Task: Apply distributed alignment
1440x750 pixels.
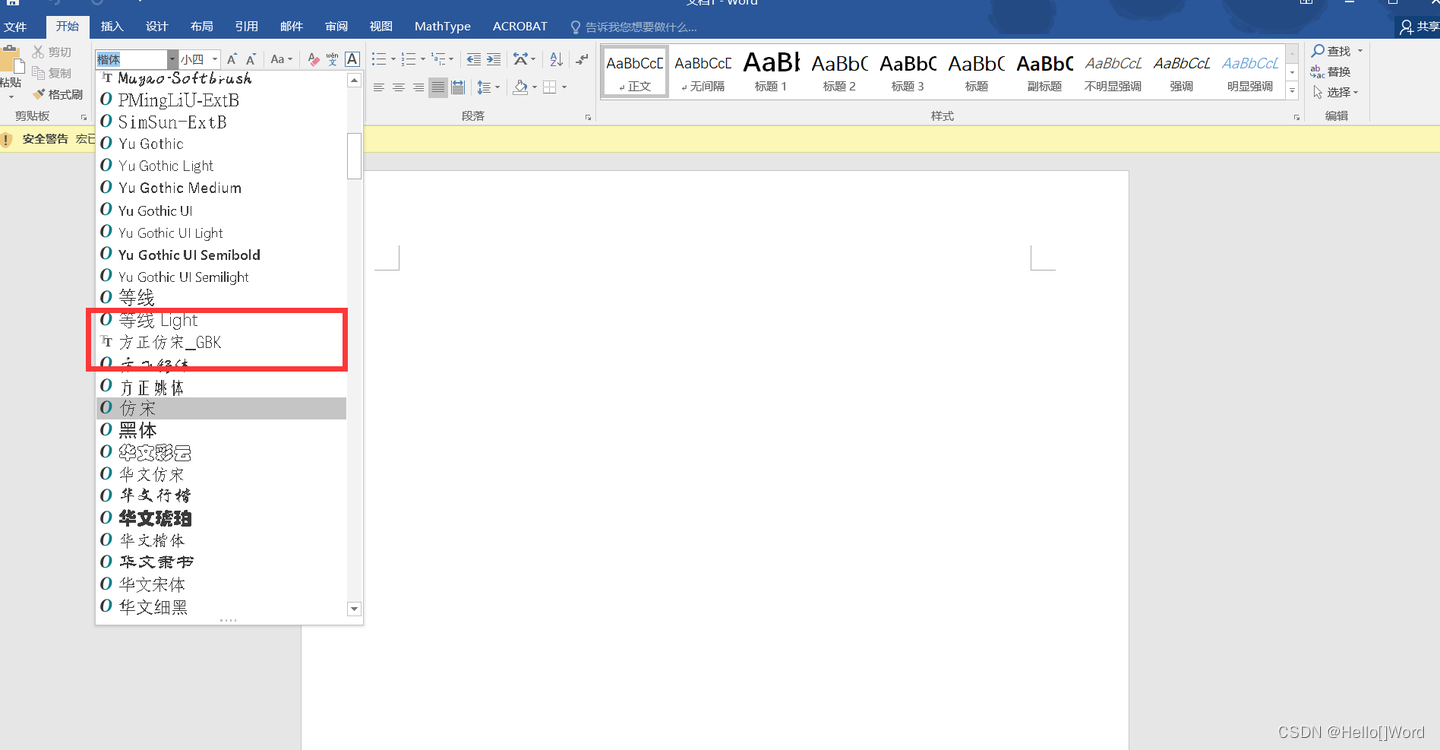Action: coord(458,87)
